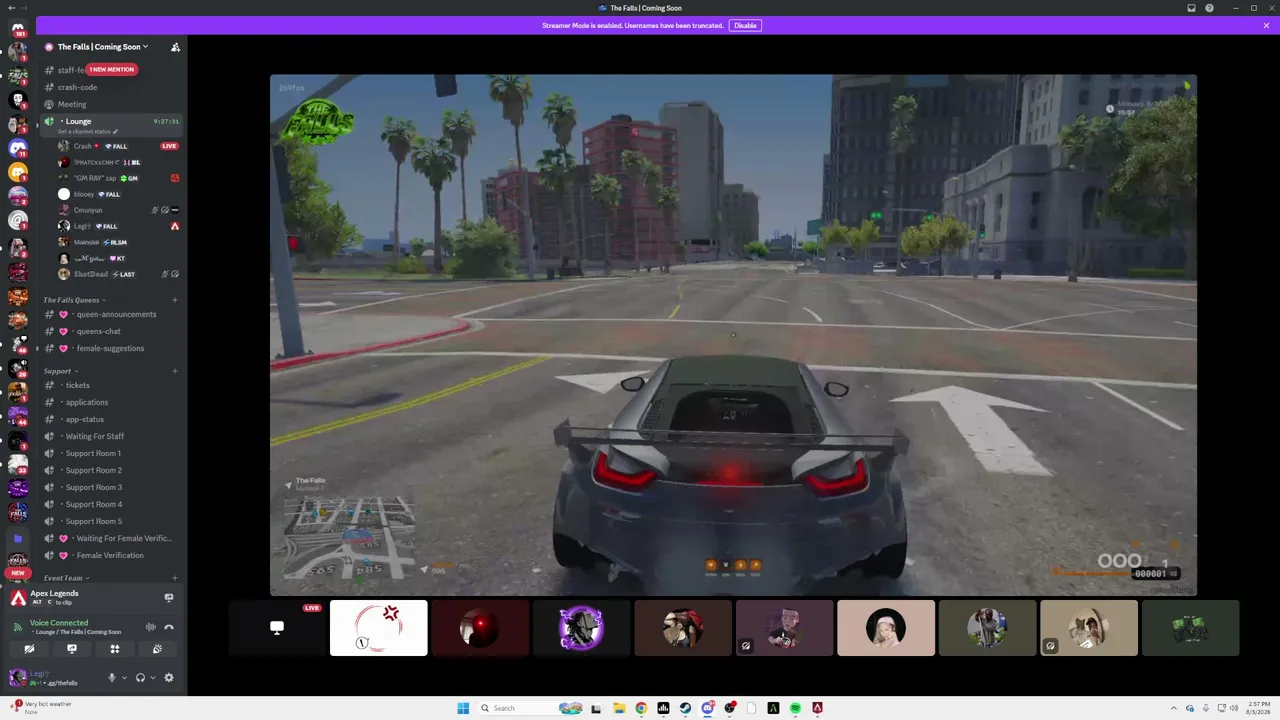Open voice connection signal details

click(x=19, y=627)
